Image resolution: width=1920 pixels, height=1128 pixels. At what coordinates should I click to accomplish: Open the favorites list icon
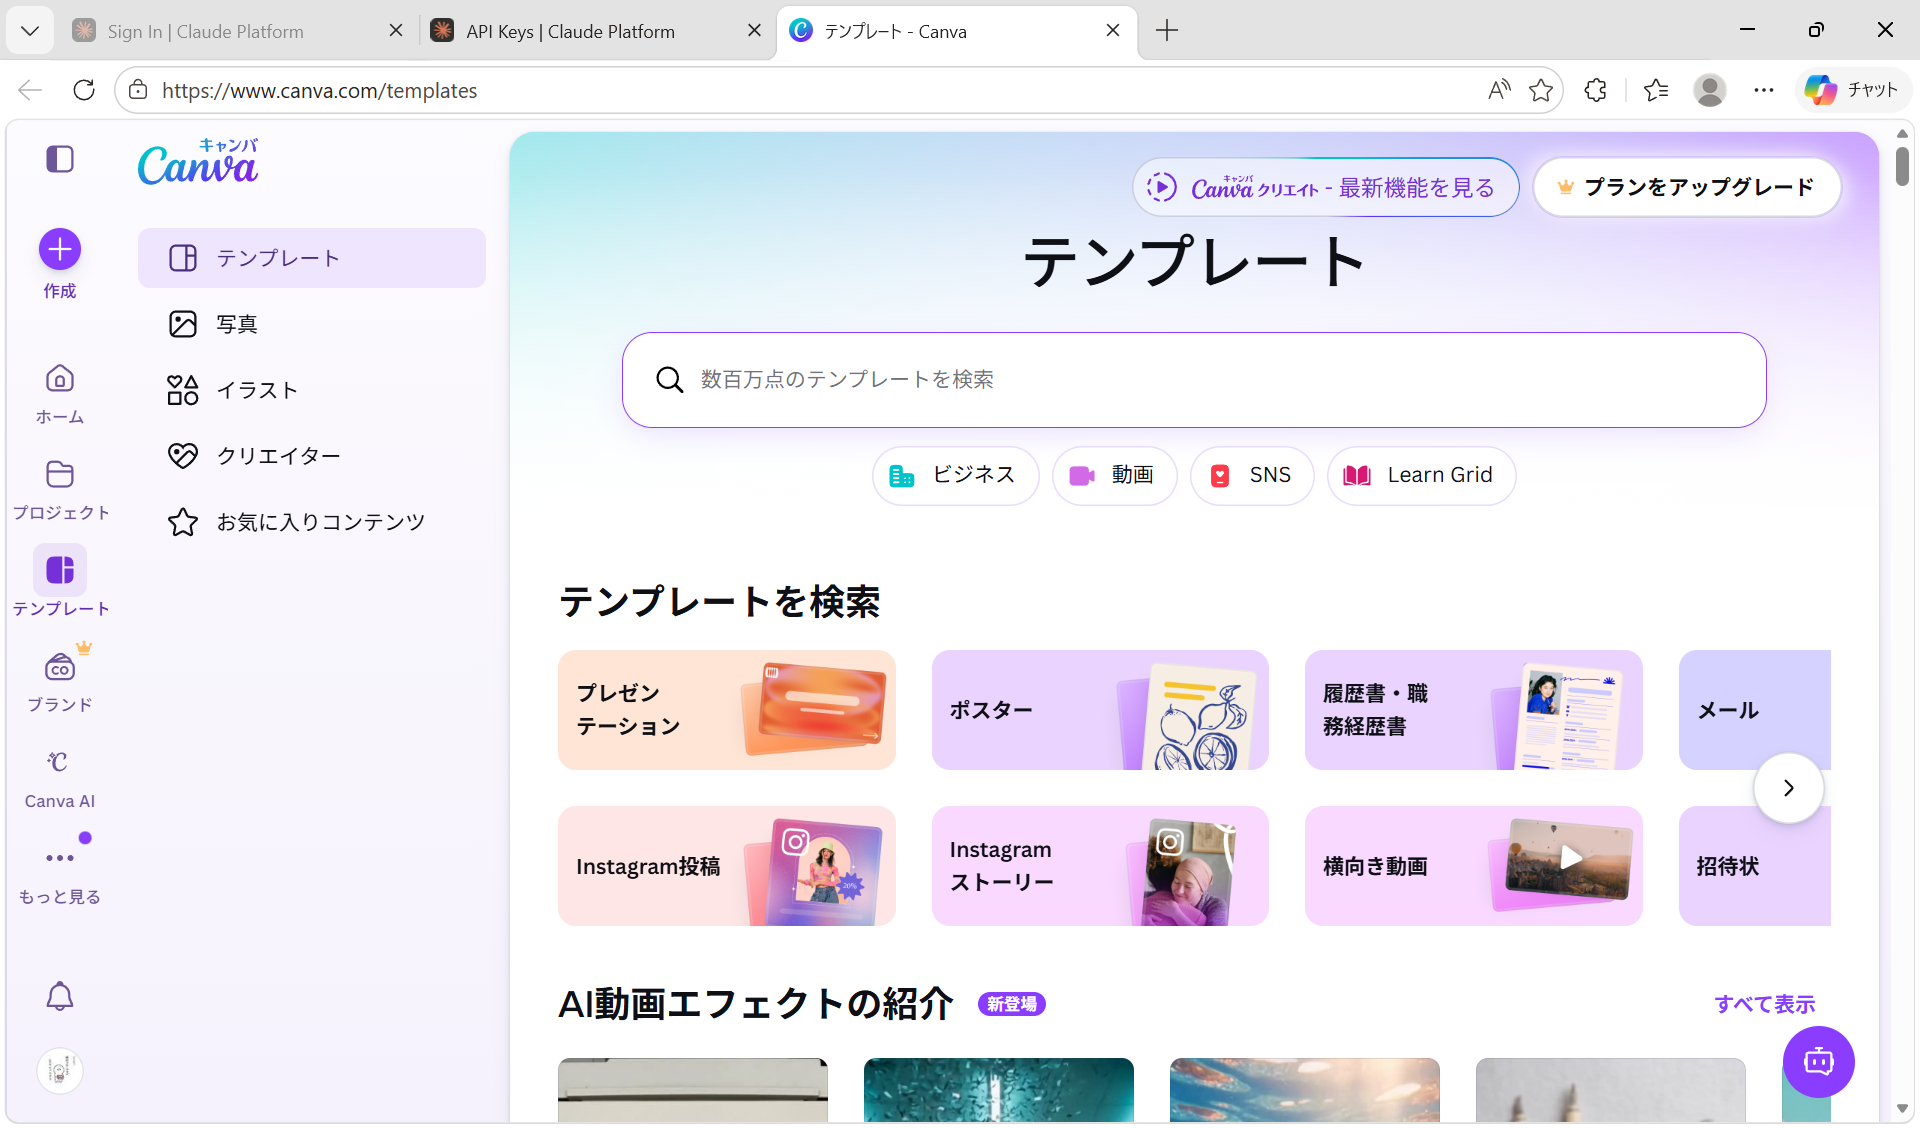[x=1656, y=90]
